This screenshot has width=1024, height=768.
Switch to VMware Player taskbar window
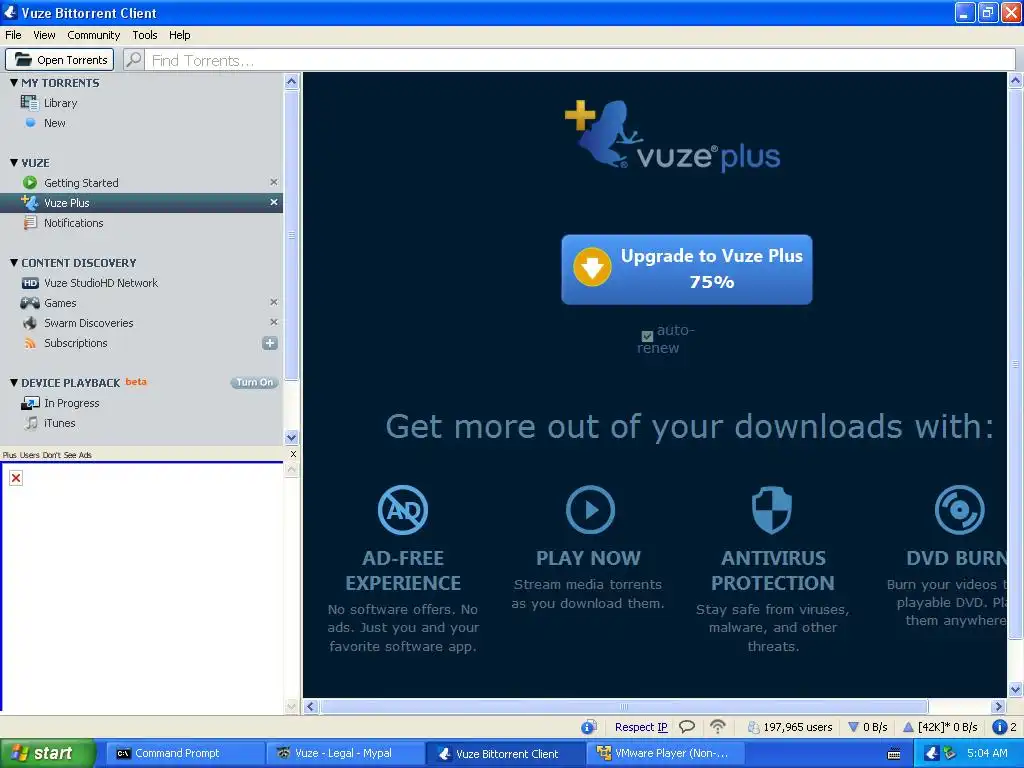[x=664, y=754]
